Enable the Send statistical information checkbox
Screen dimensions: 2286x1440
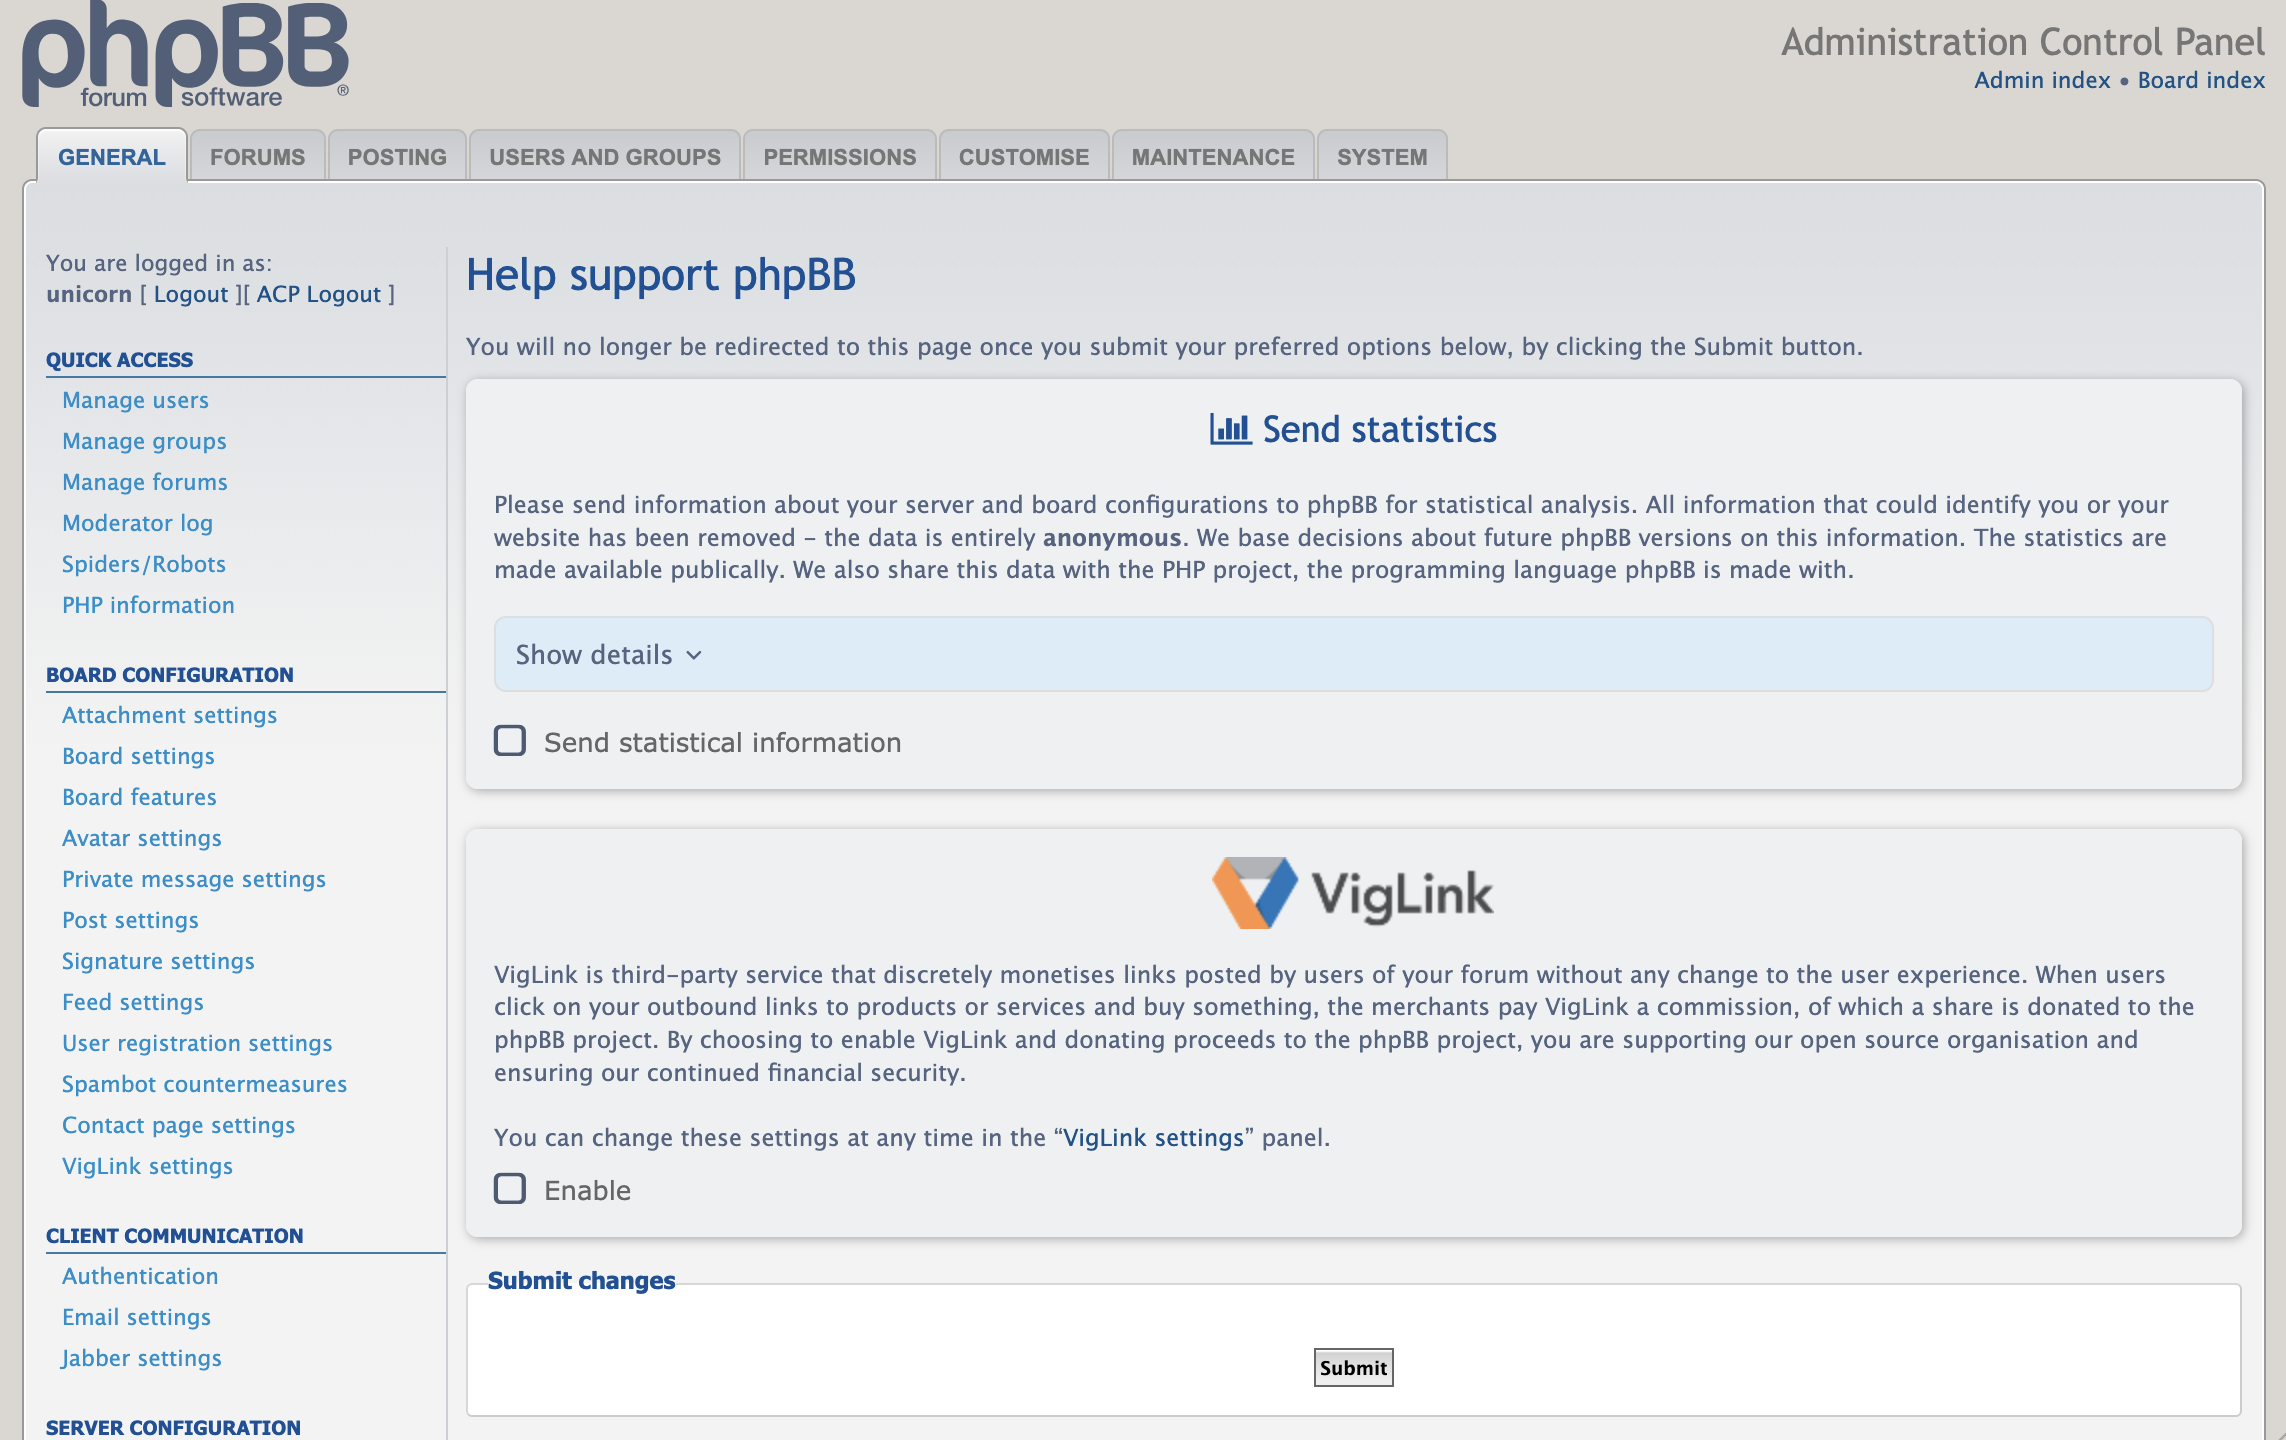coord(510,741)
